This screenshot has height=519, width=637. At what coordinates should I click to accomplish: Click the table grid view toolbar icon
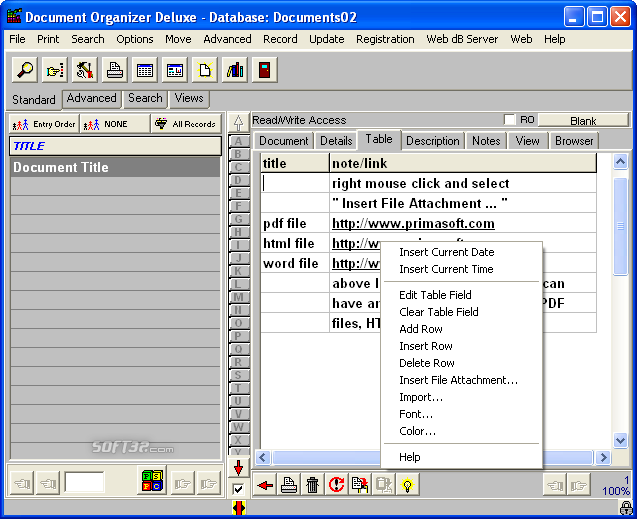[x=145, y=70]
